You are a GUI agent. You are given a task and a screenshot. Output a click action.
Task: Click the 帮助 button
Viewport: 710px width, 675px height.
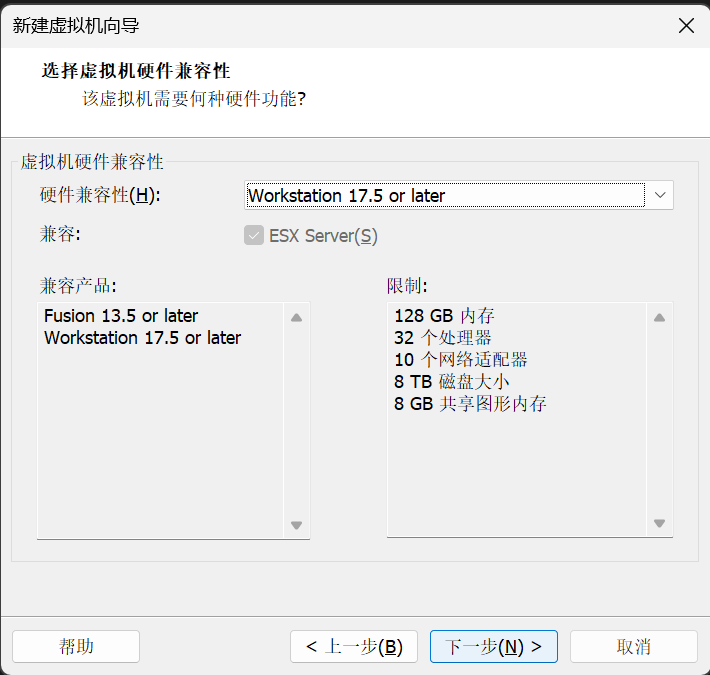coord(76,646)
